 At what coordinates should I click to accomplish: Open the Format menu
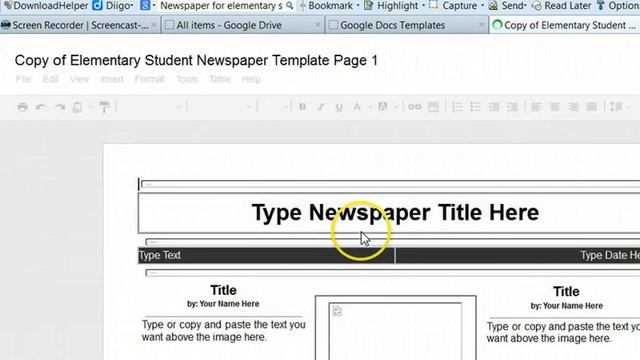click(149, 79)
